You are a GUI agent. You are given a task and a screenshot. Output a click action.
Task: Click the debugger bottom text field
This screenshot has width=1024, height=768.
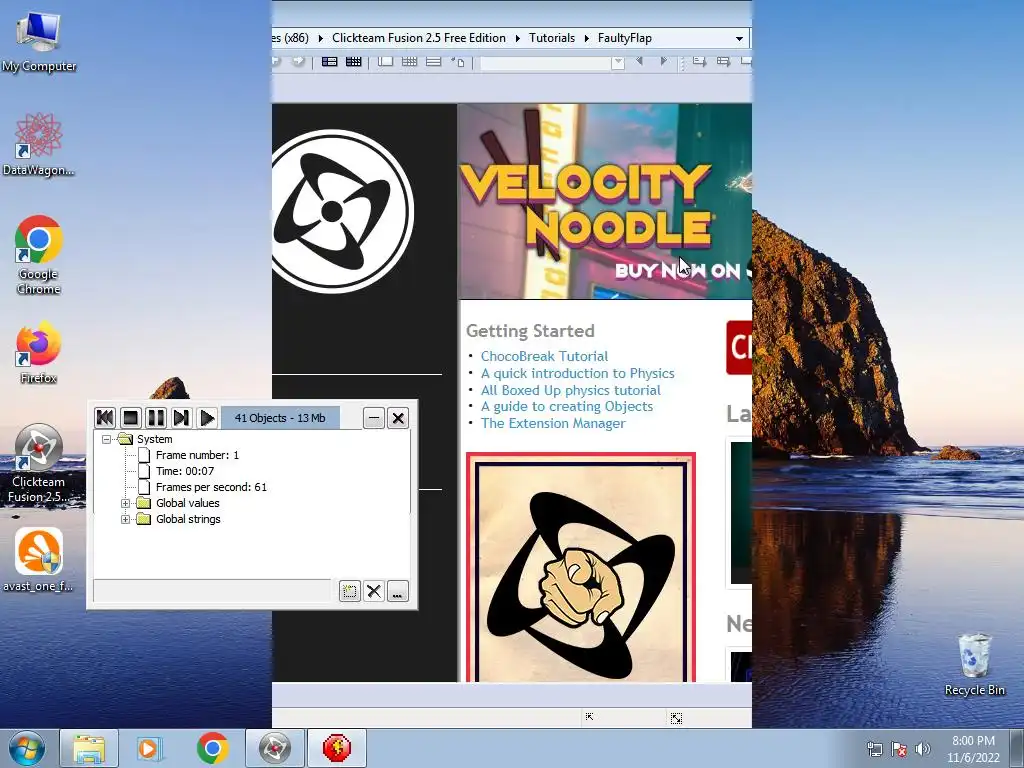coord(212,591)
